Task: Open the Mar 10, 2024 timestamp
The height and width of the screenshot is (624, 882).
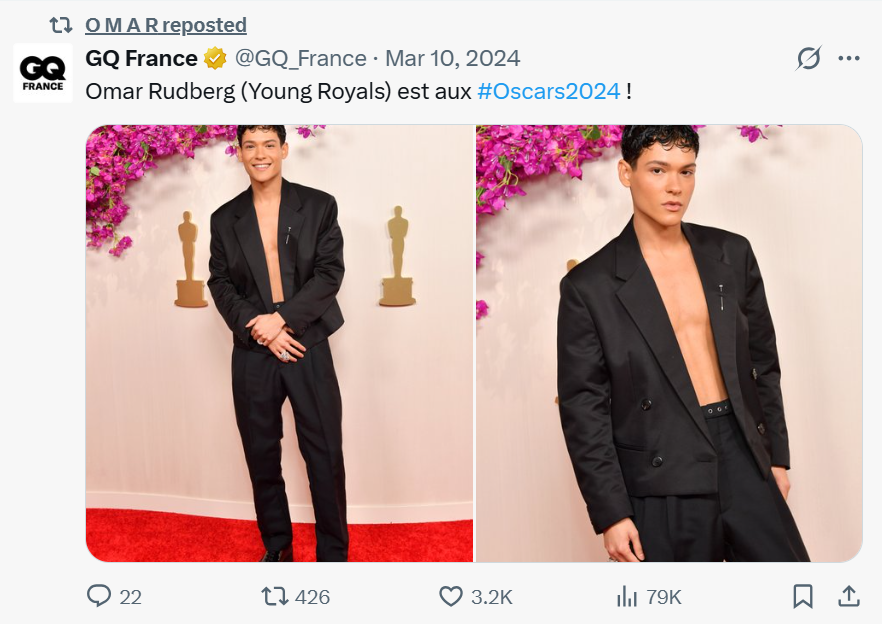Action: pos(452,58)
